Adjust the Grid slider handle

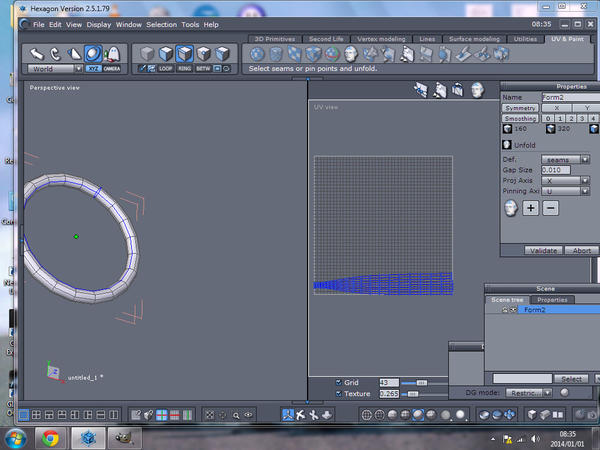click(x=422, y=383)
